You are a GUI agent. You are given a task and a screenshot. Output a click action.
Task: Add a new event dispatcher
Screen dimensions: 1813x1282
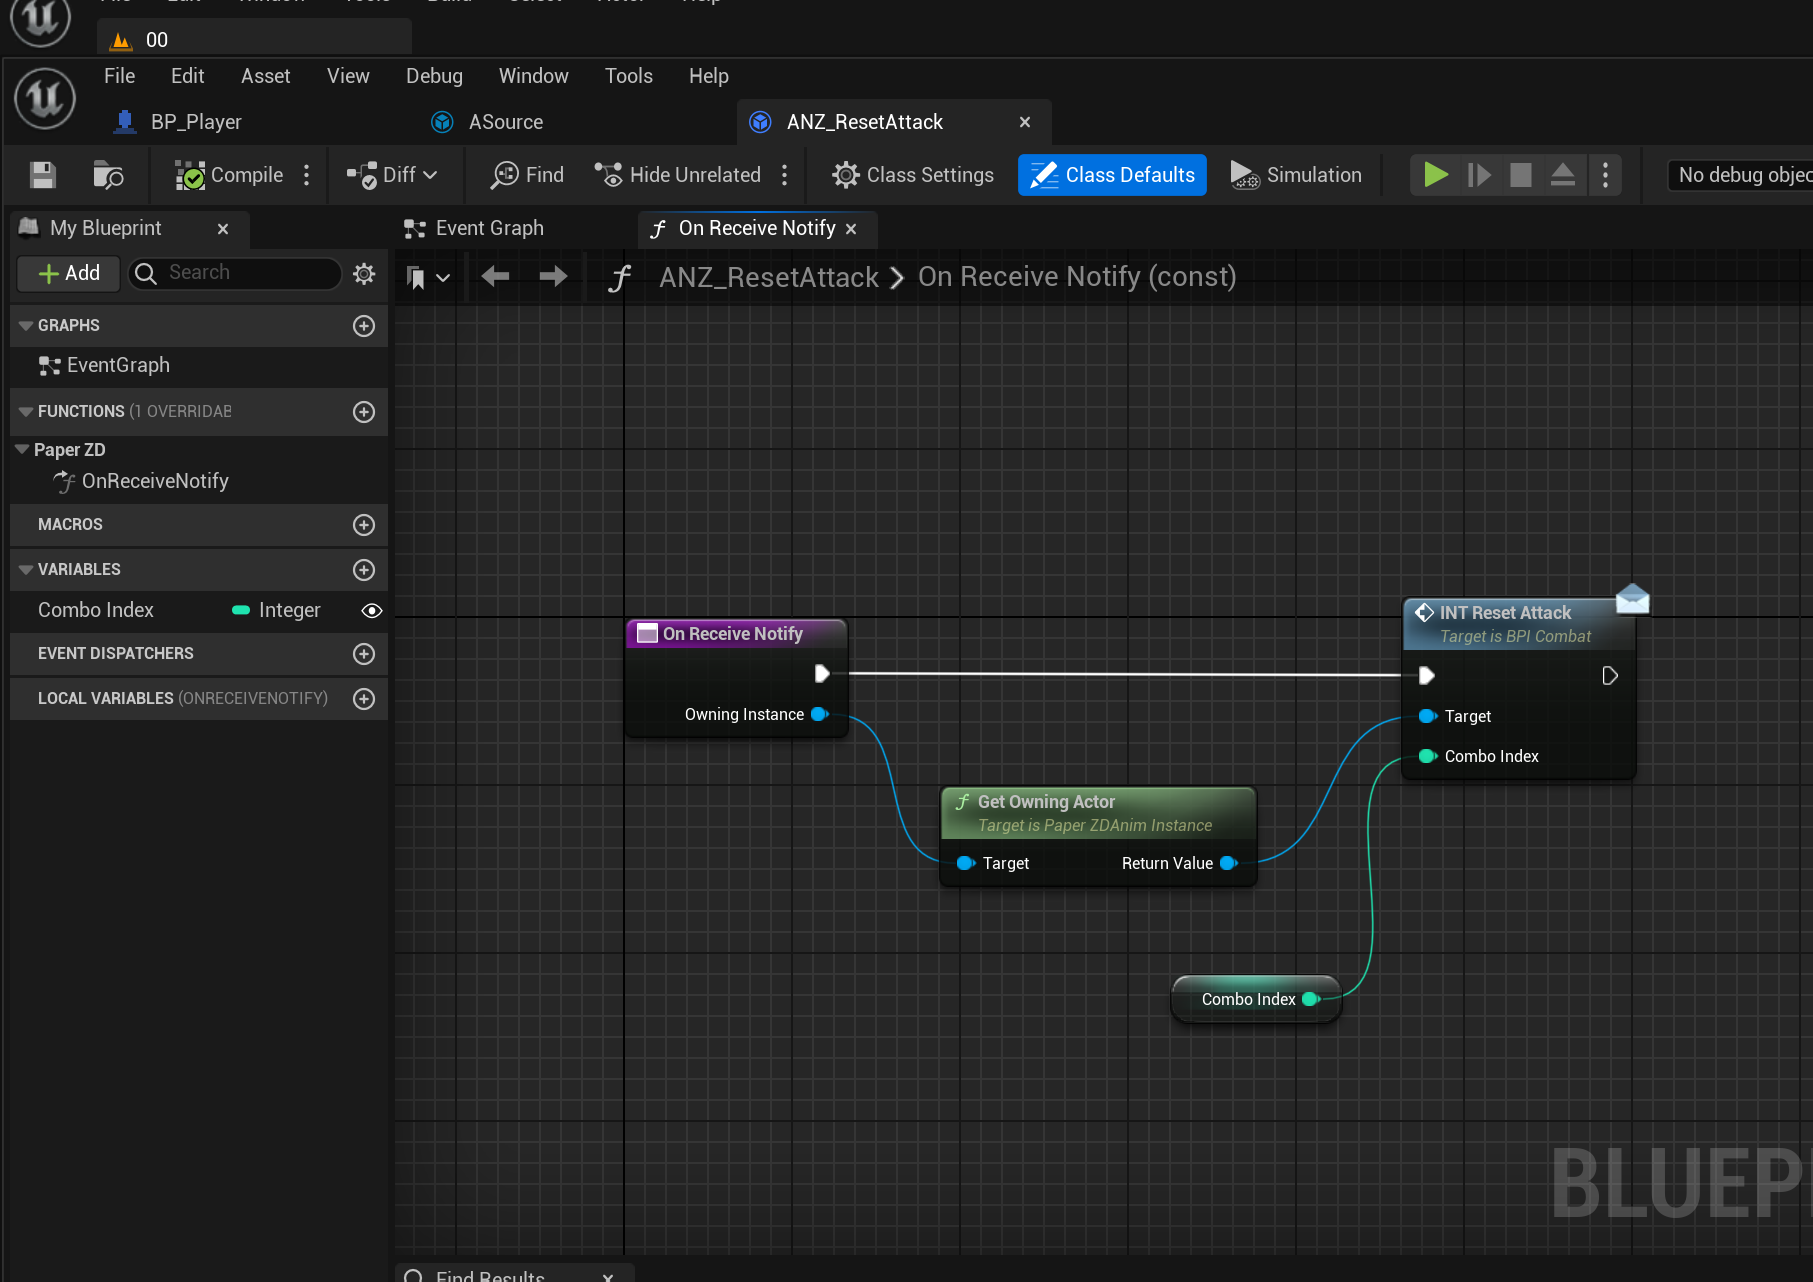[x=364, y=654]
